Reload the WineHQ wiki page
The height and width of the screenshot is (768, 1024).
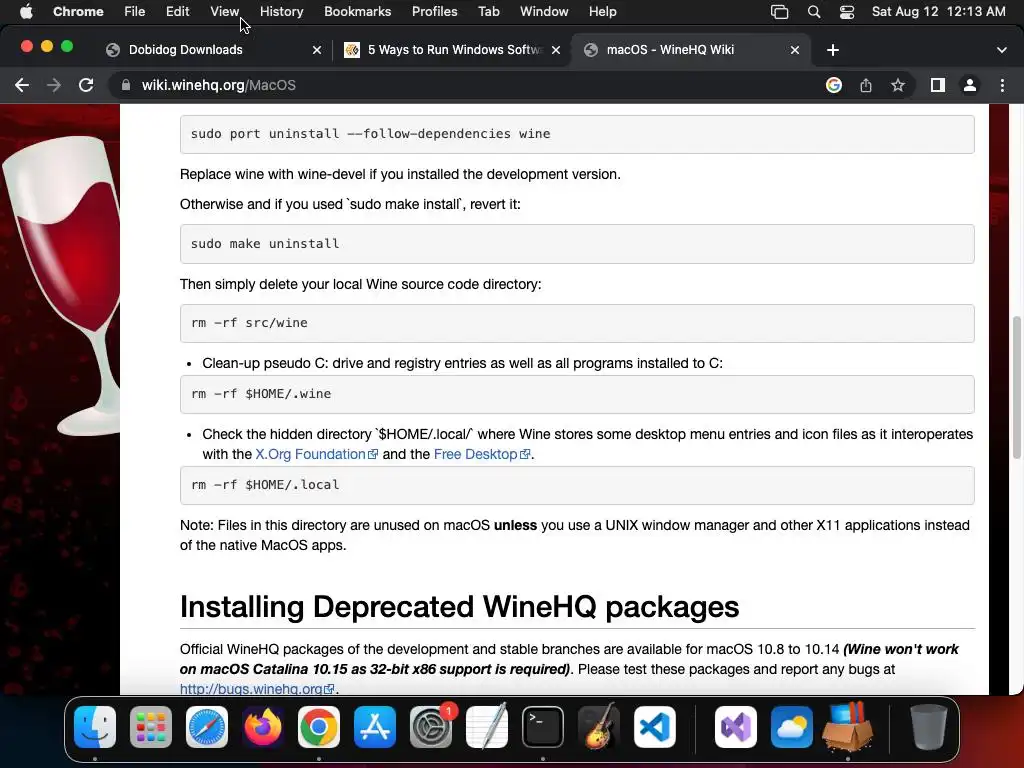(x=86, y=85)
